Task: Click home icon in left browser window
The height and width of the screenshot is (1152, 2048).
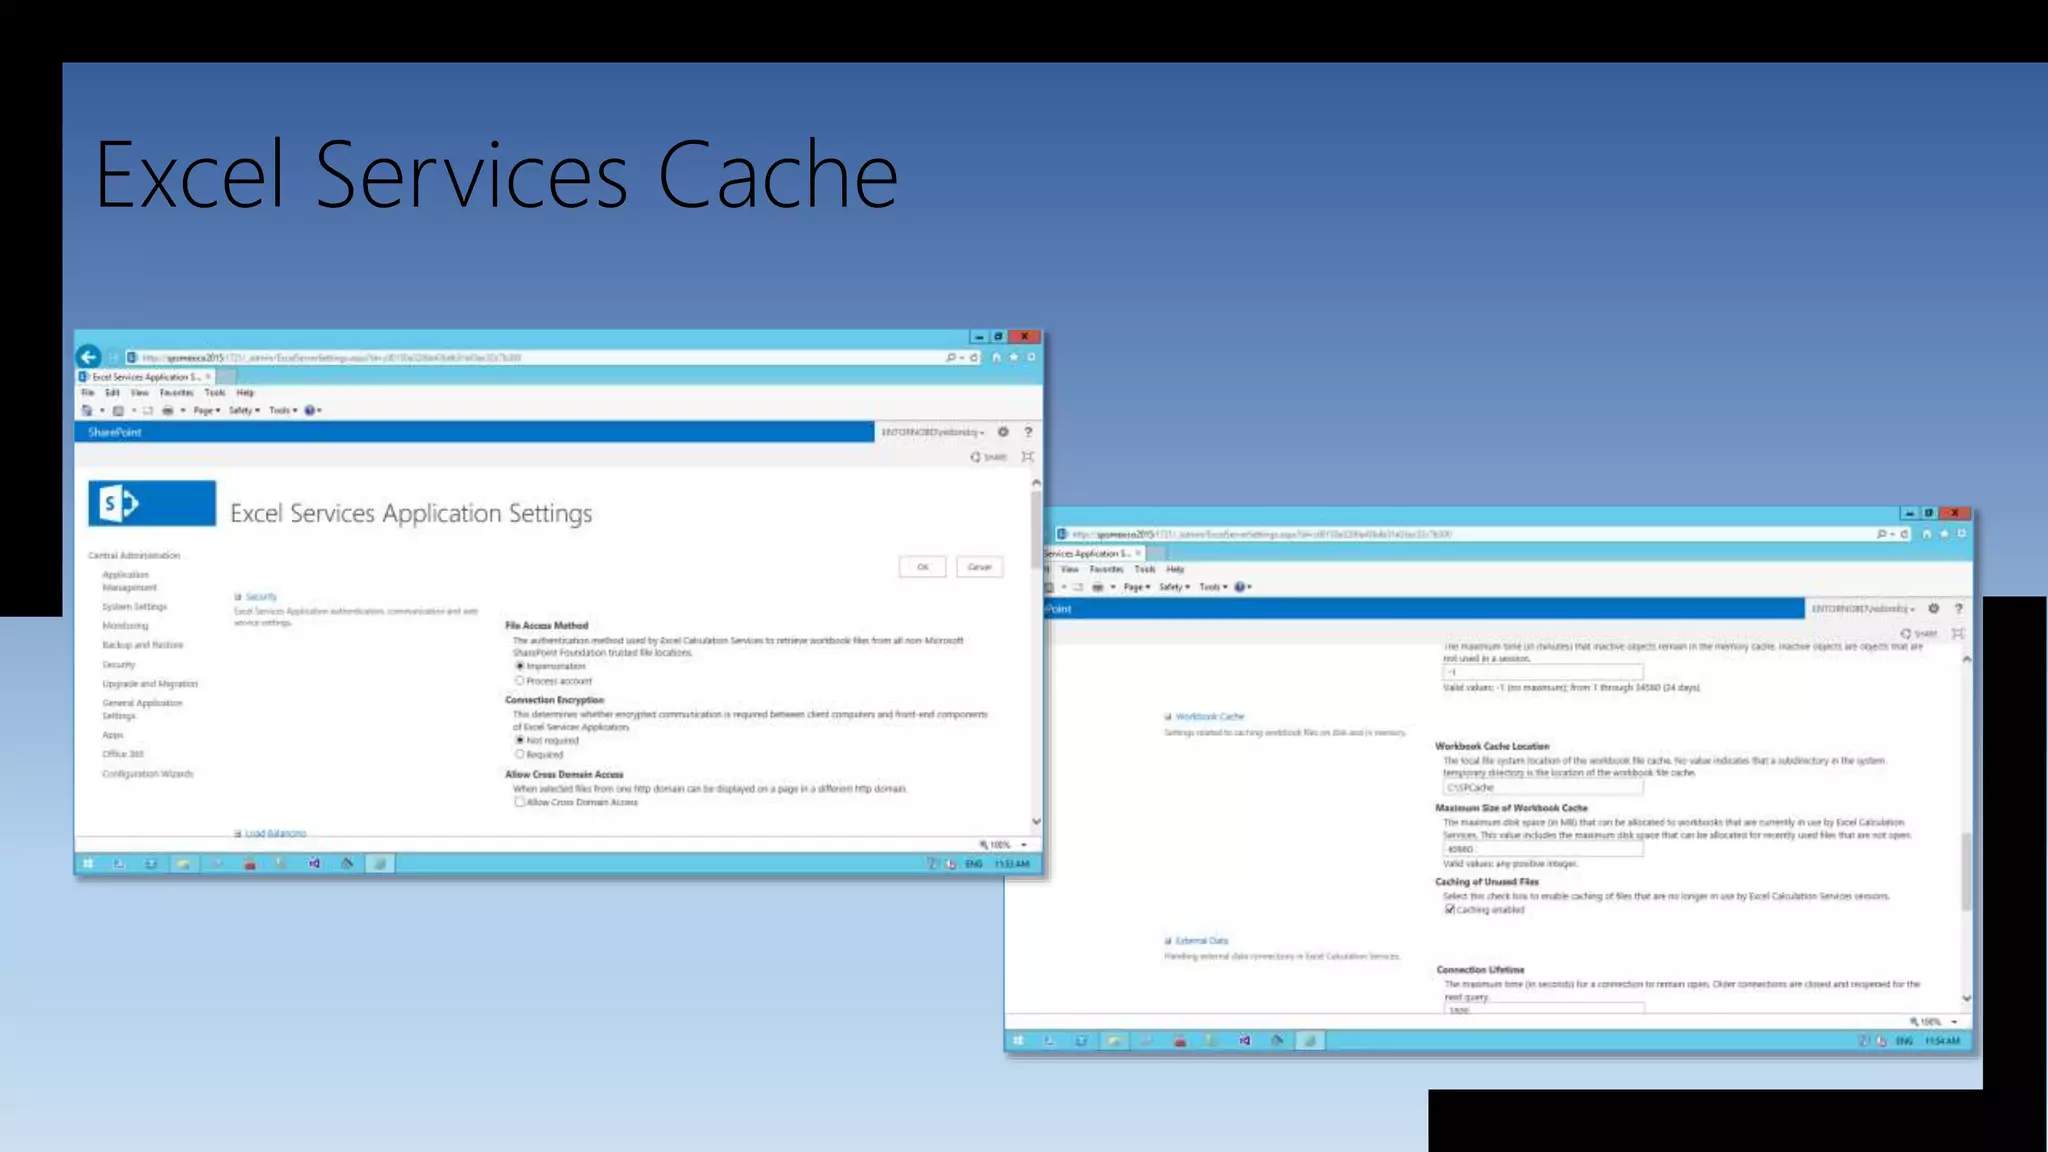Action: pos(996,357)
